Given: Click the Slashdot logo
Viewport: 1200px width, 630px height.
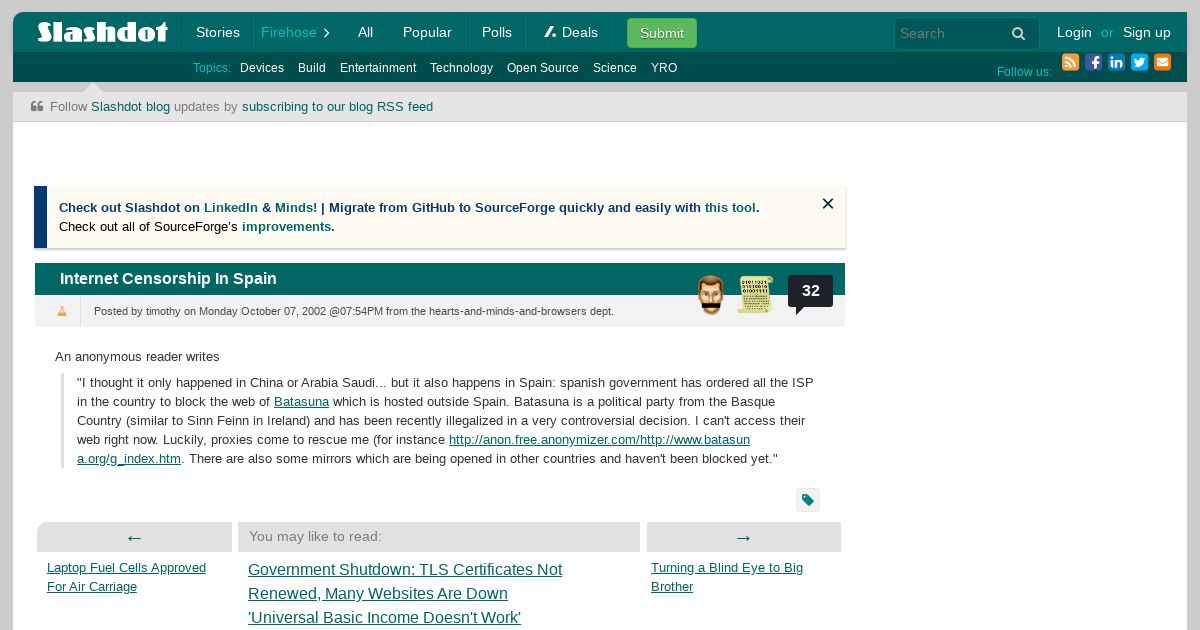Looking at the screenshot, I should click(102, 32).
